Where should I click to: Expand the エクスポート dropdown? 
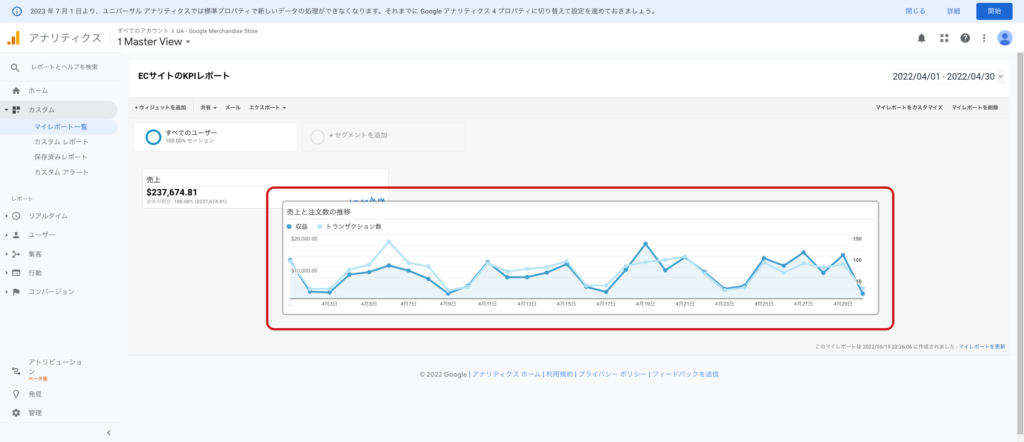pyautogui.click(x=267, y=107)
